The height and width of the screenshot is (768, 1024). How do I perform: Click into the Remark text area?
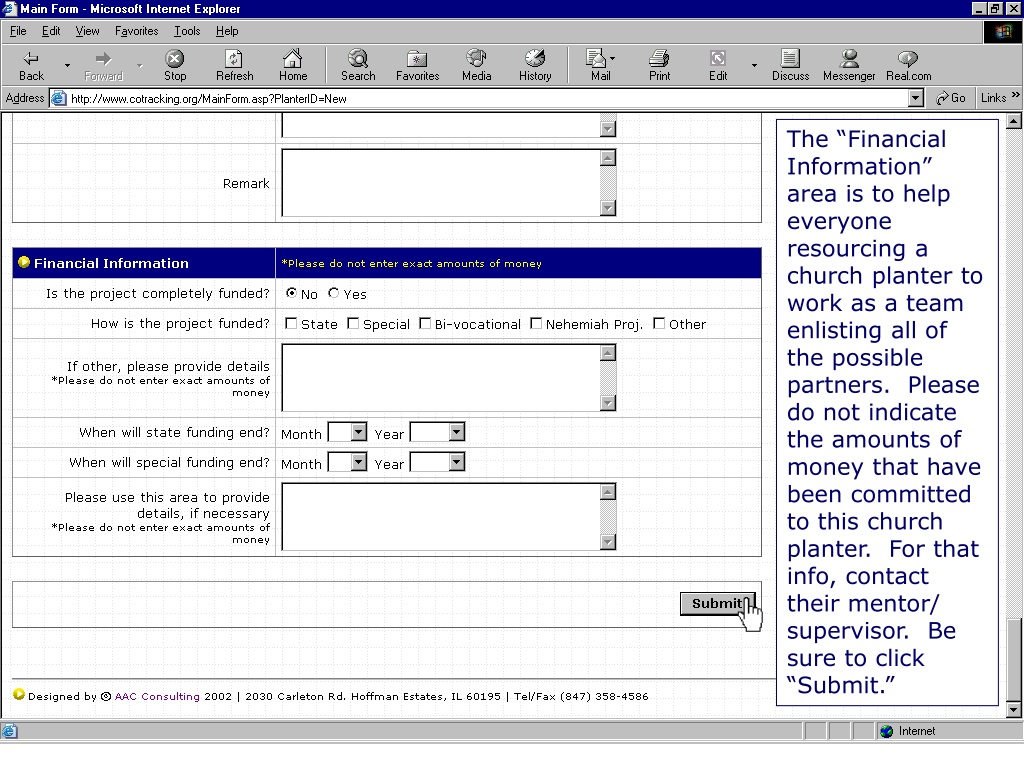(441, 183)
